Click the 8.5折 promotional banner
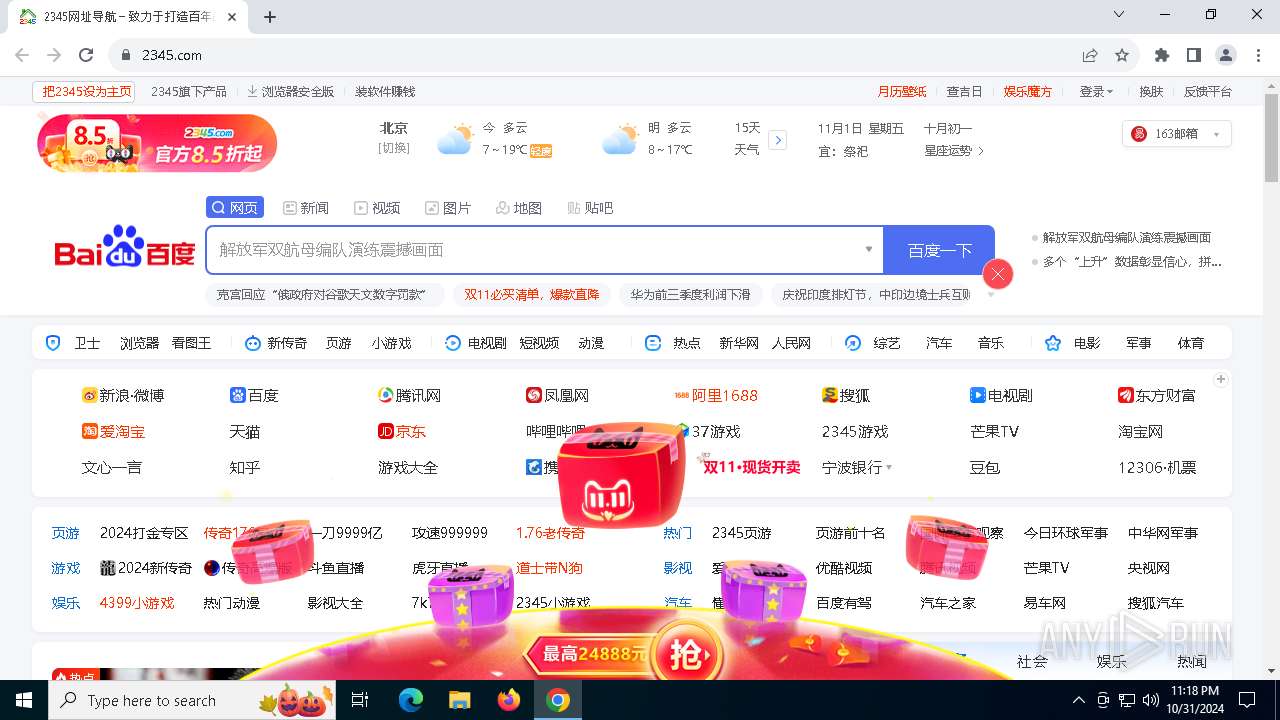This screenshot has height=720, width=1280. coord(157,143)
